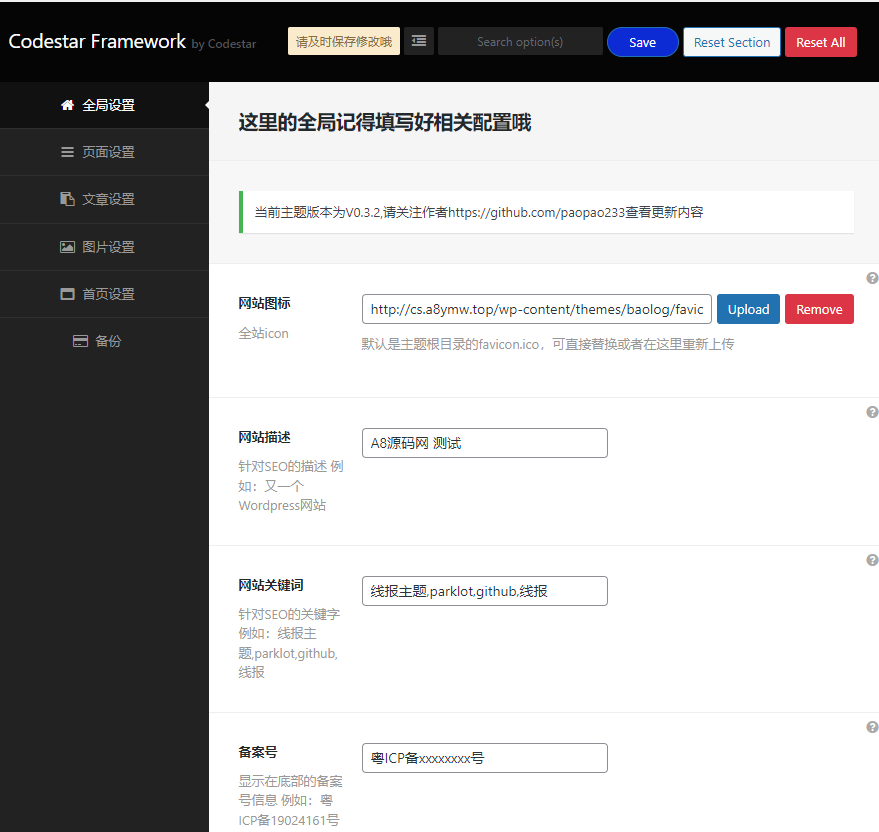Click the home icon beside 全局设置
The image size is (879, 832).
67,105
